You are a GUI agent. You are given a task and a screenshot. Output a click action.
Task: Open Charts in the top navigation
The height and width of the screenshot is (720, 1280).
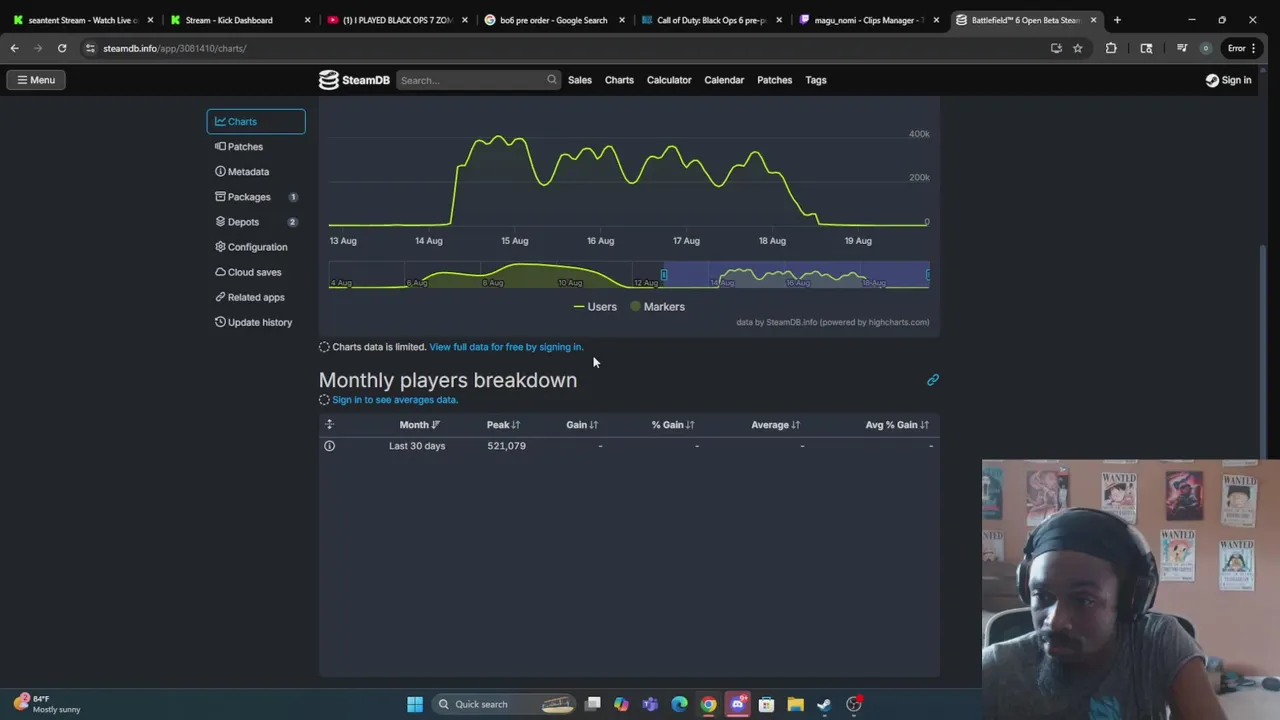coord(619,80)
